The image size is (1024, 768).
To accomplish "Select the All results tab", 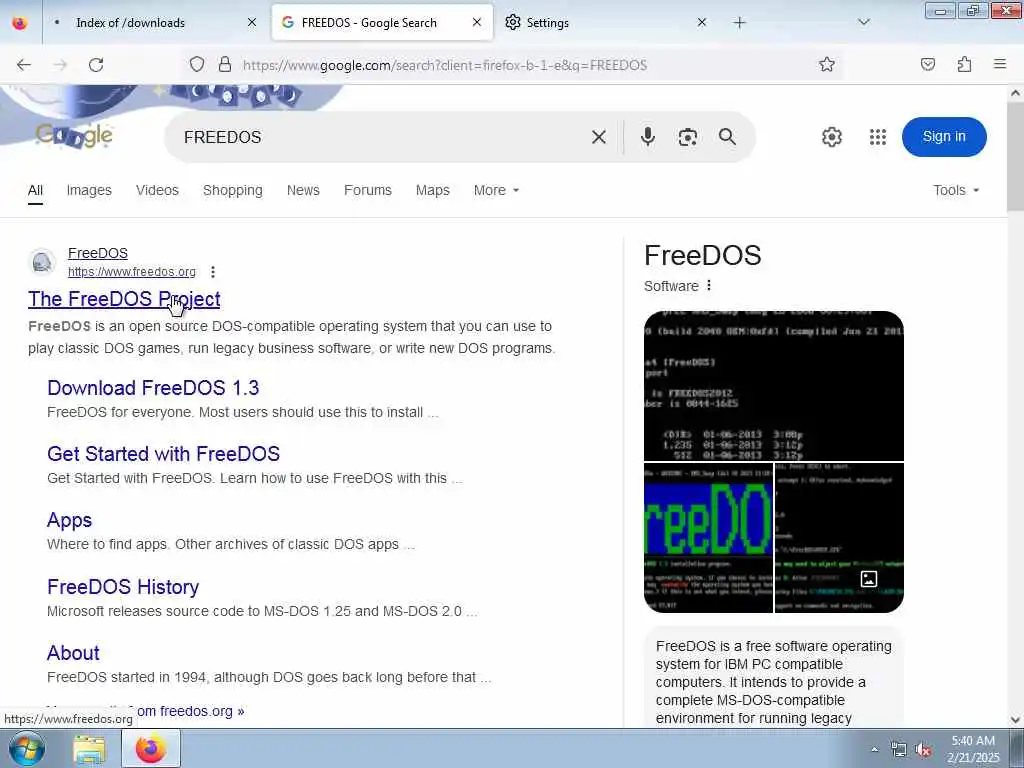I will point(35,190).
